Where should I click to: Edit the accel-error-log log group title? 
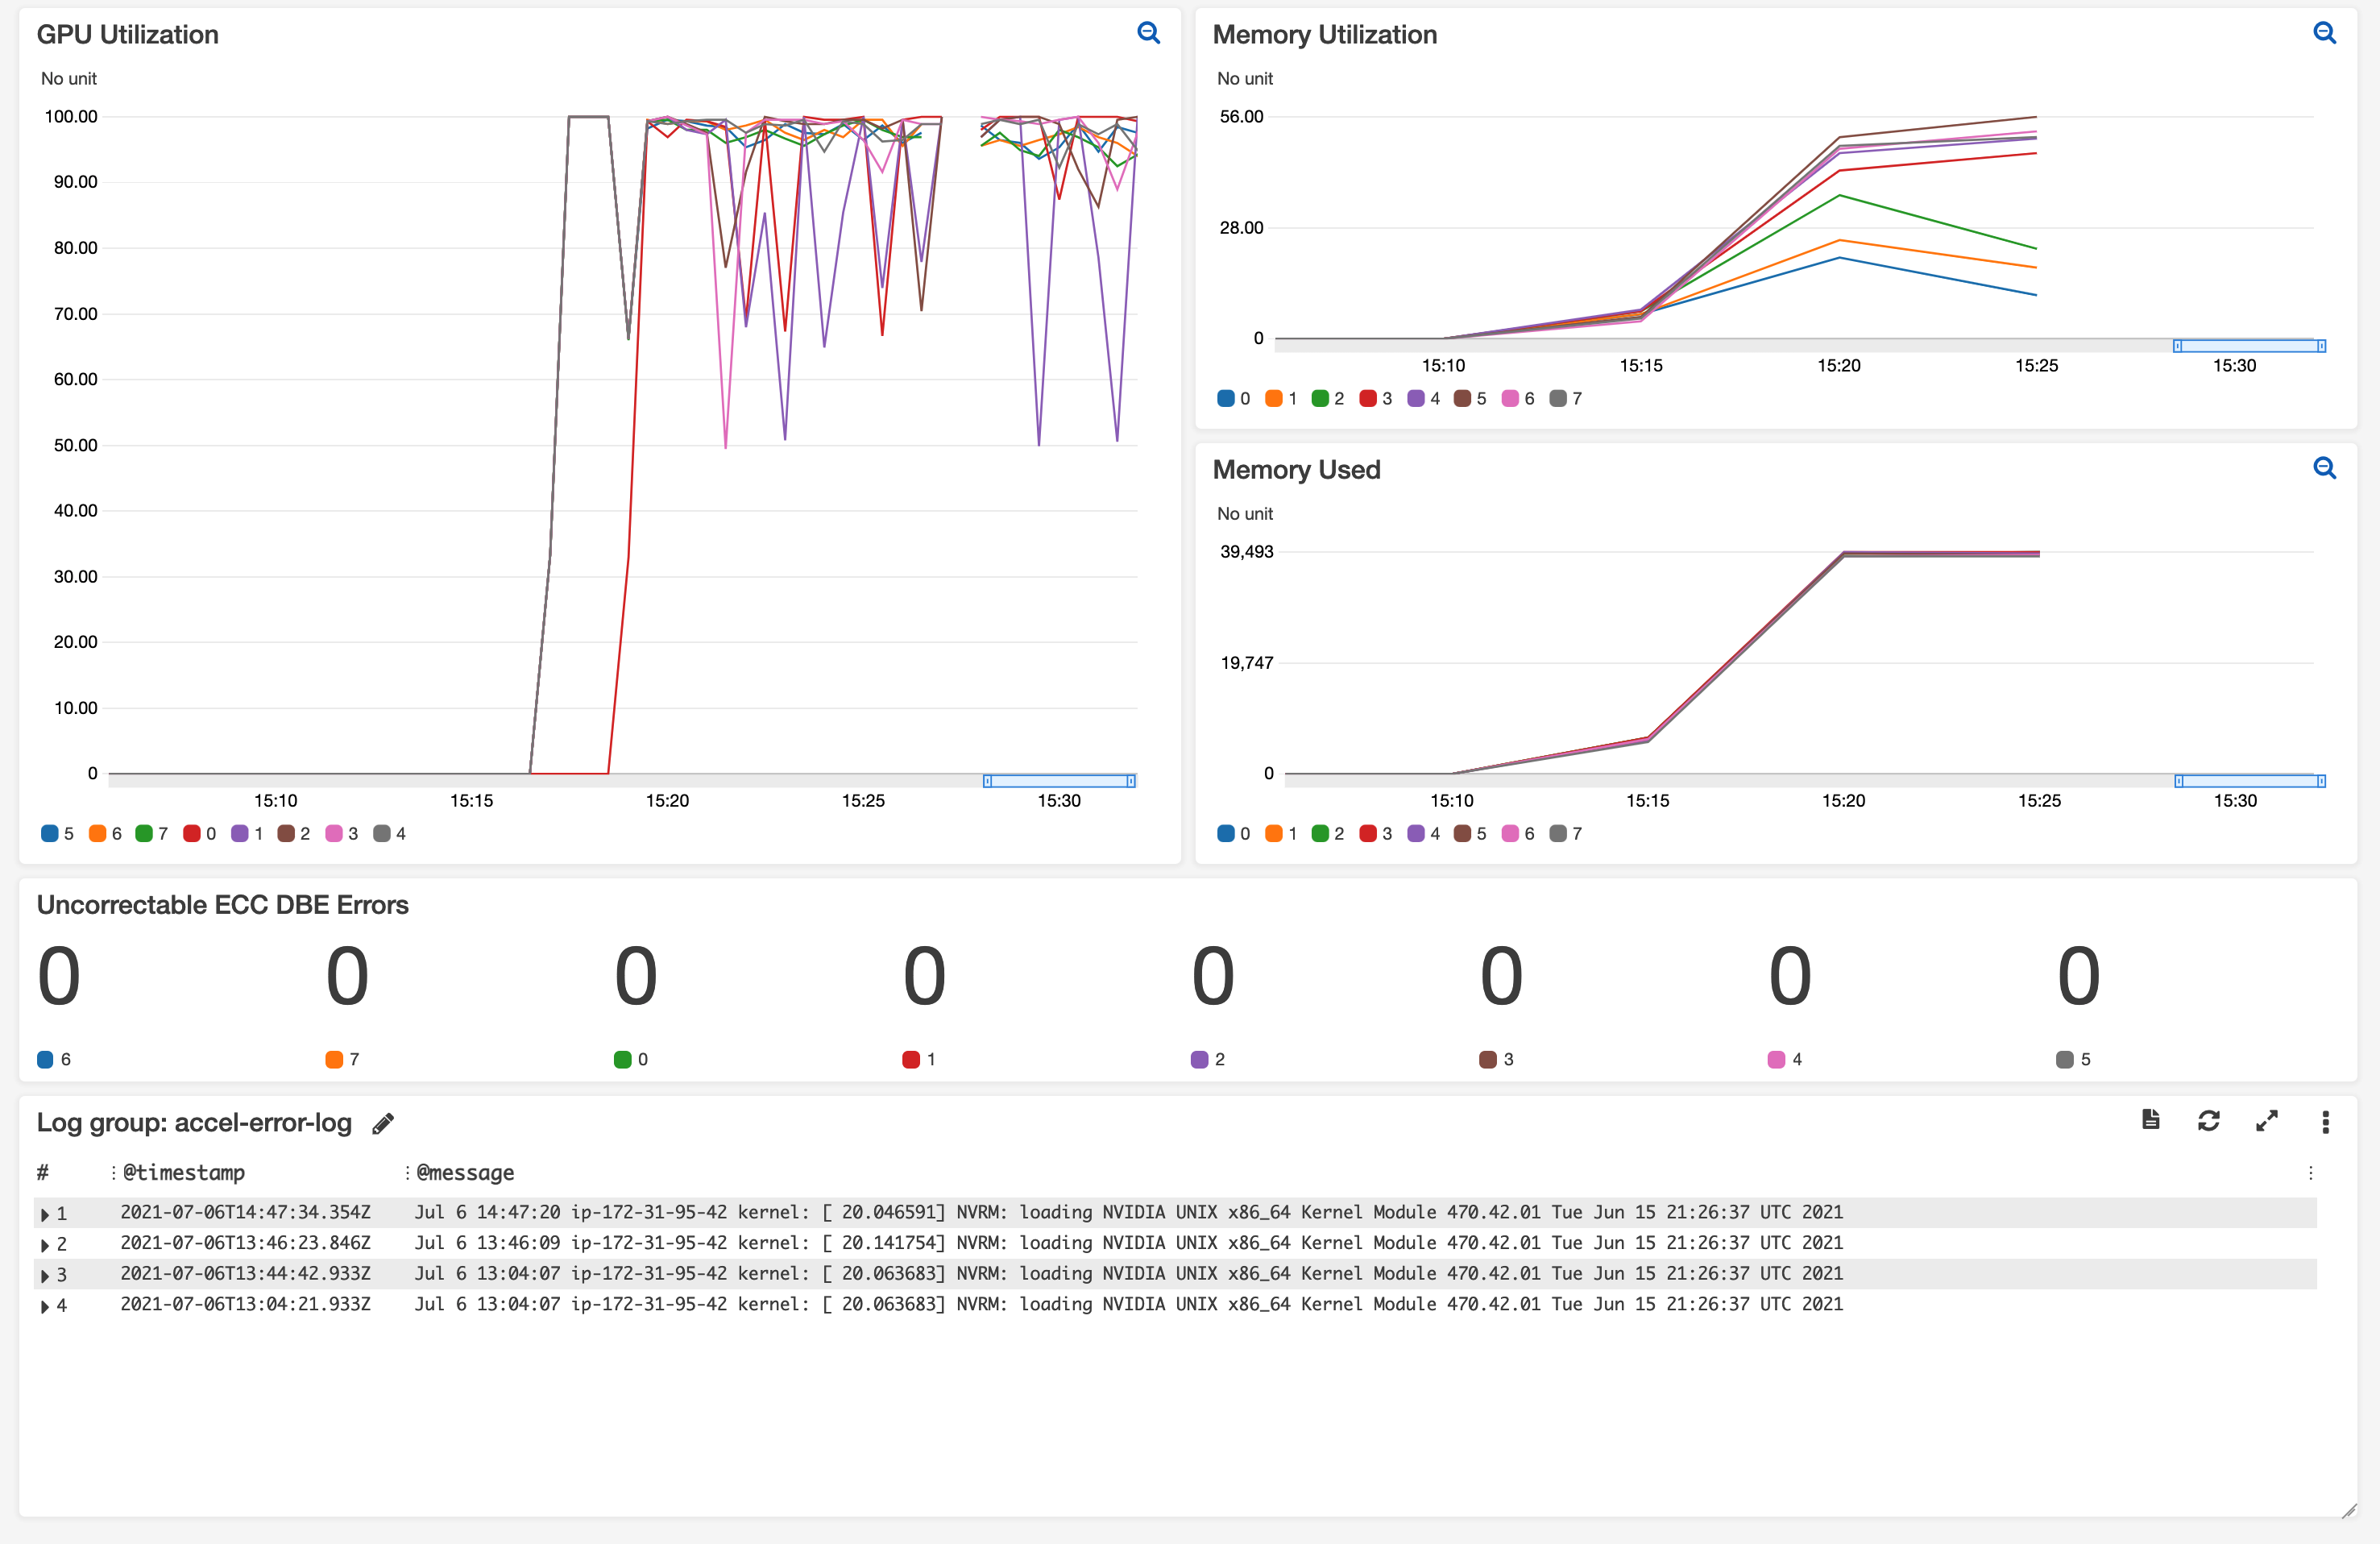(x=383, y=1124)
